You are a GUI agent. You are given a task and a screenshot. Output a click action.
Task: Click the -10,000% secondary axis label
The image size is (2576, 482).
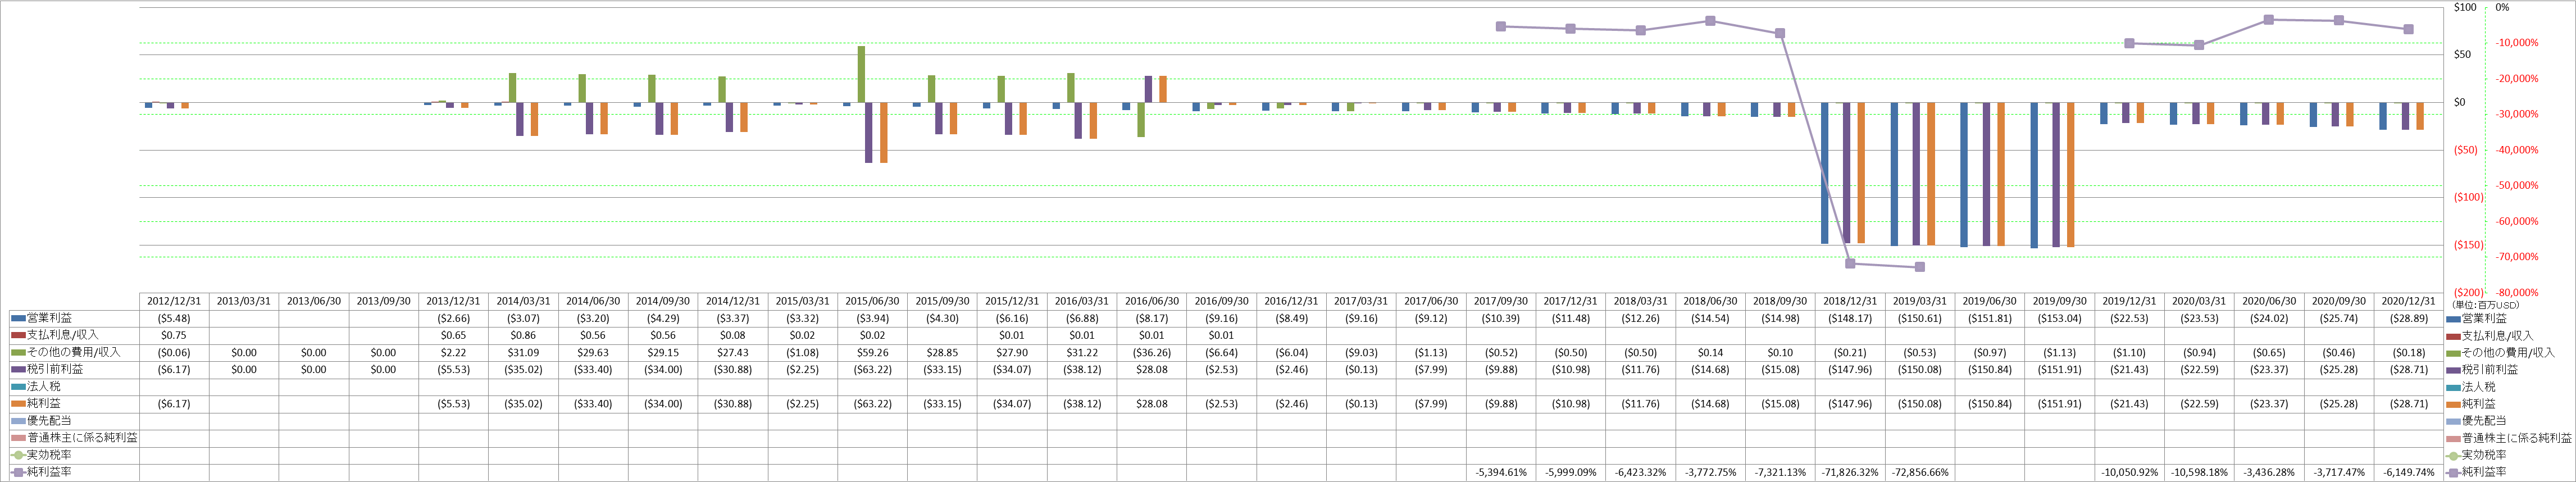(x=2516, y=43)
